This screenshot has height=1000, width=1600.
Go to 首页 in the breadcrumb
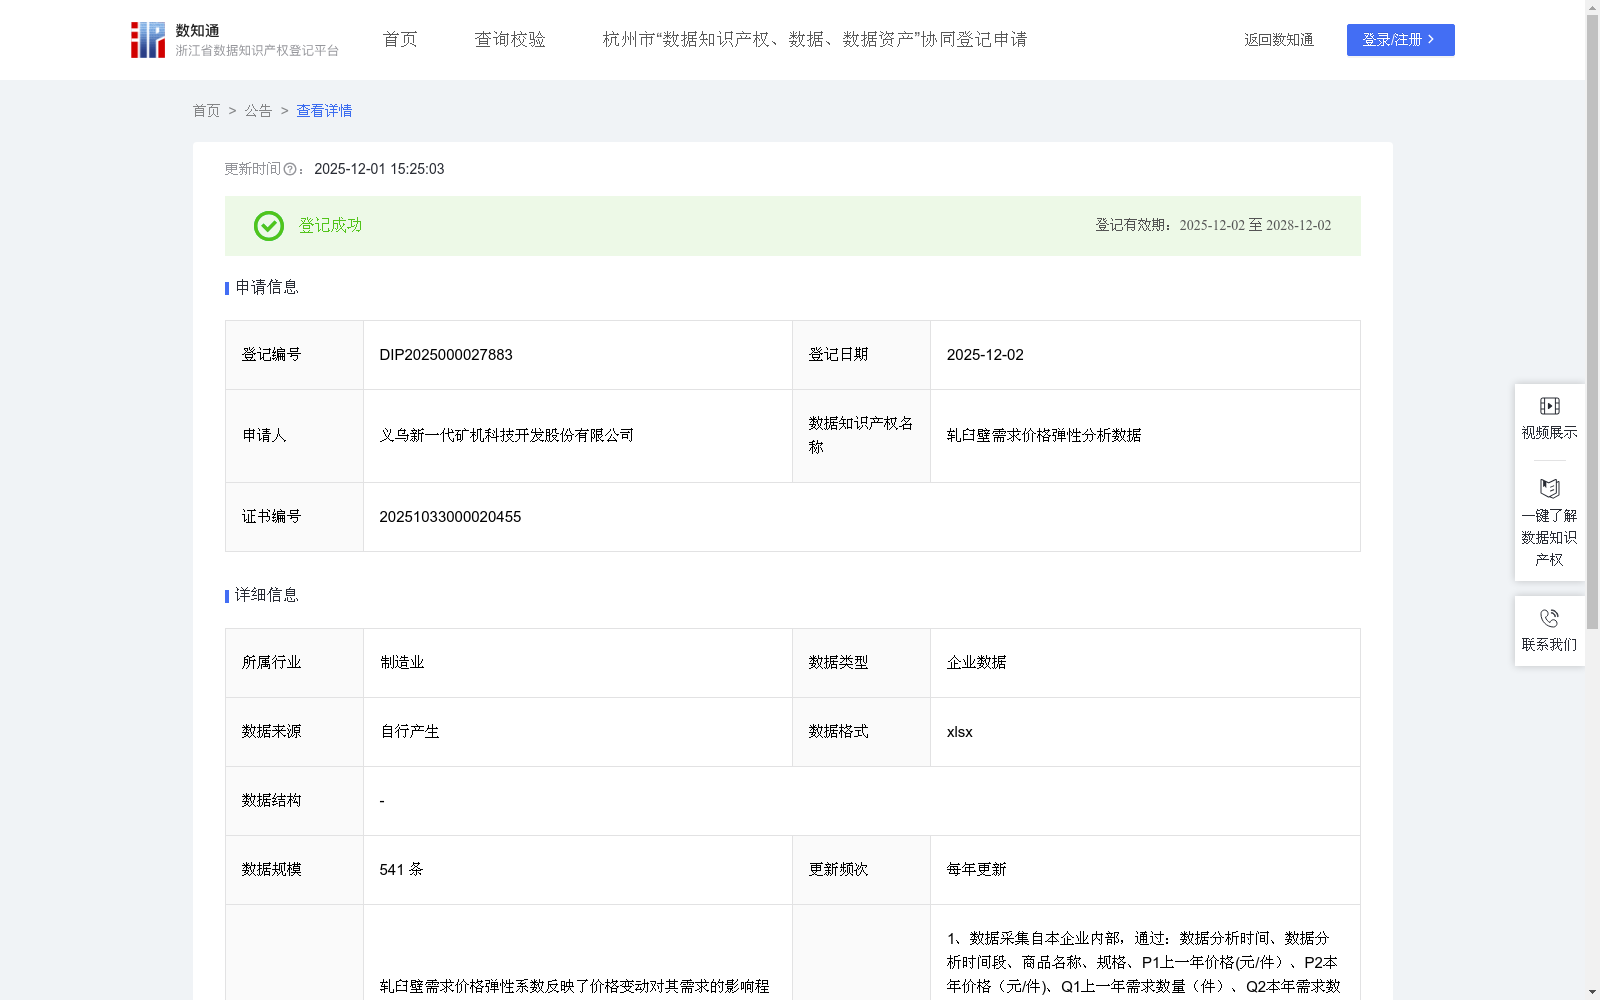[x=206, y=111]
